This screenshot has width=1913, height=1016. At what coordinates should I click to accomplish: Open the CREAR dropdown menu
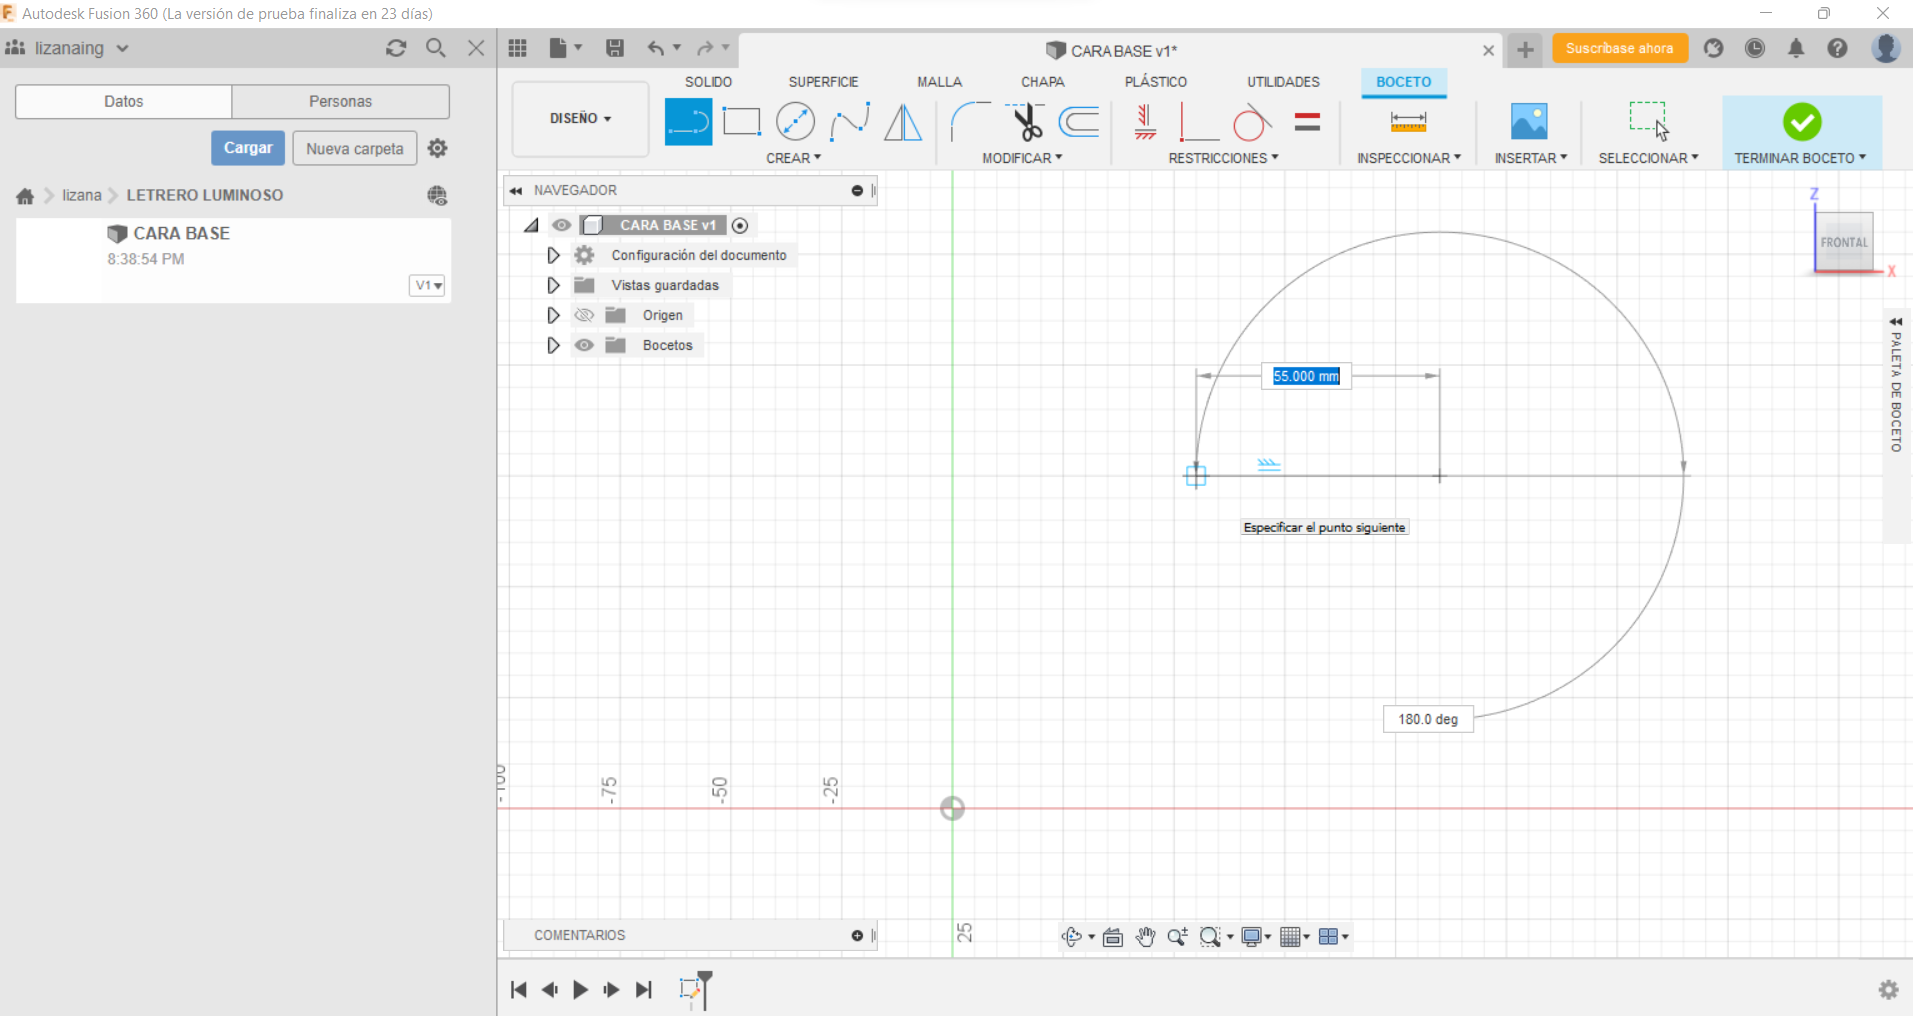(794, 158)
